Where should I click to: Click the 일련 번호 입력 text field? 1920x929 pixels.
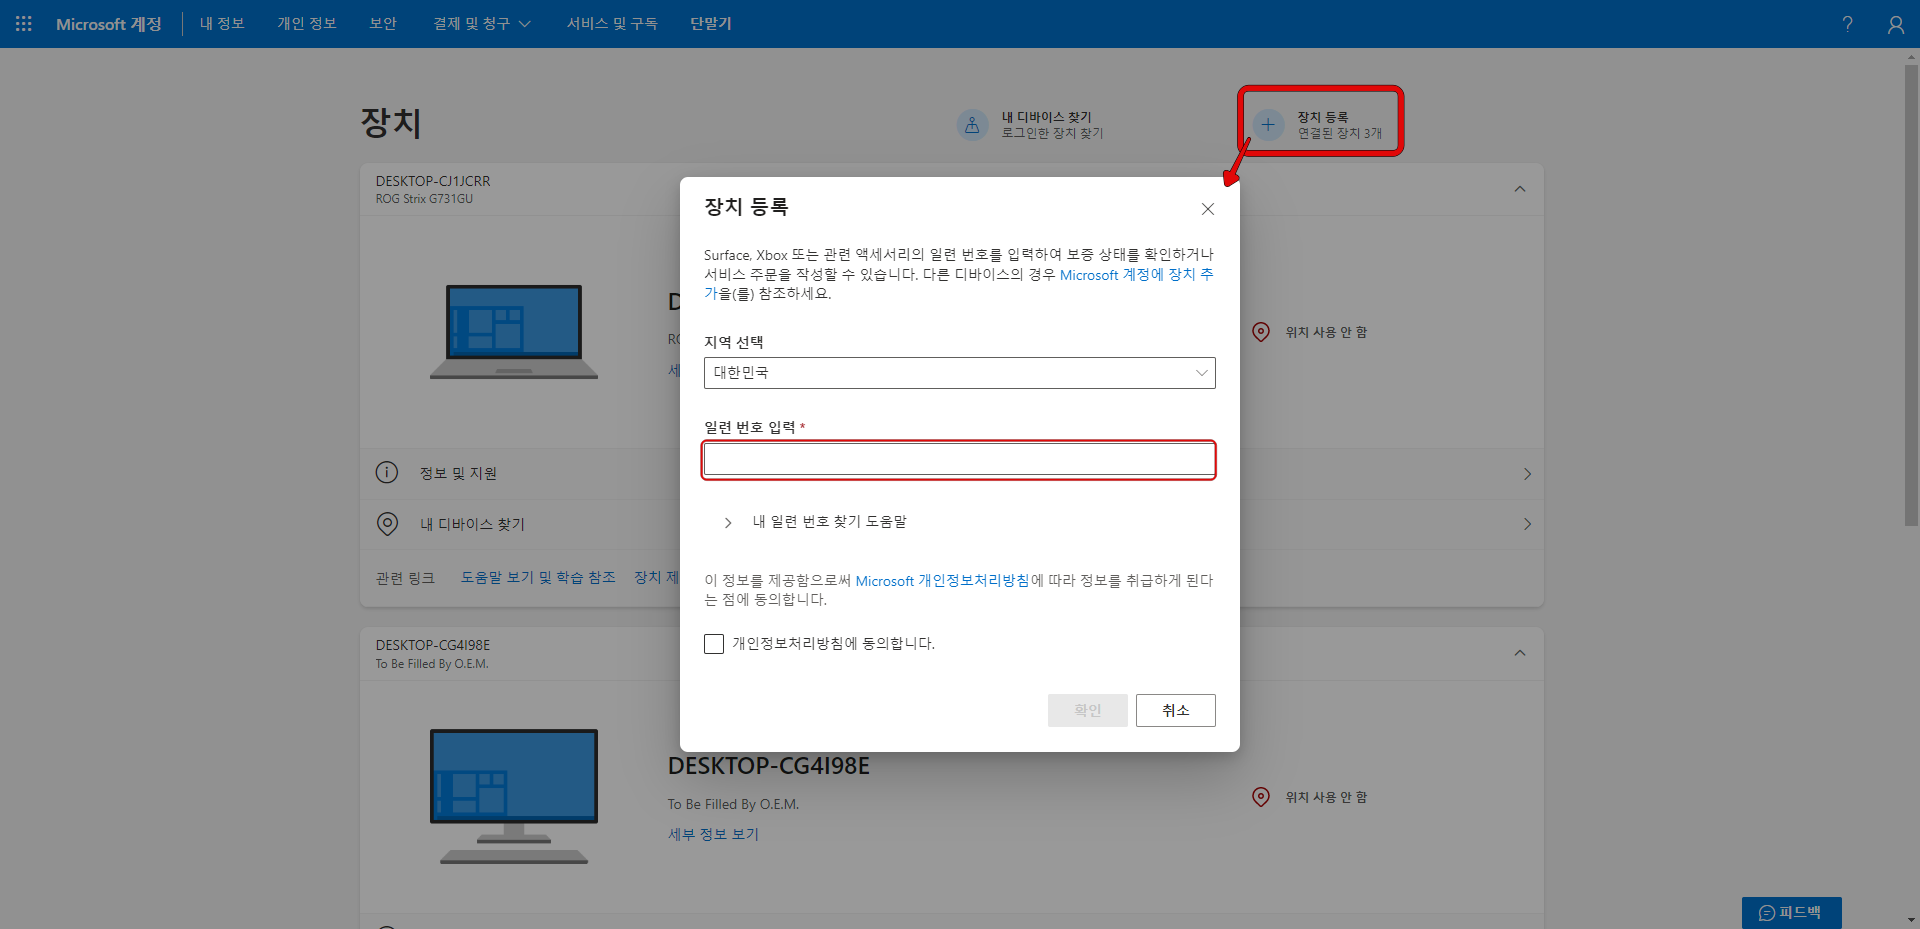[x=958, y=459]
